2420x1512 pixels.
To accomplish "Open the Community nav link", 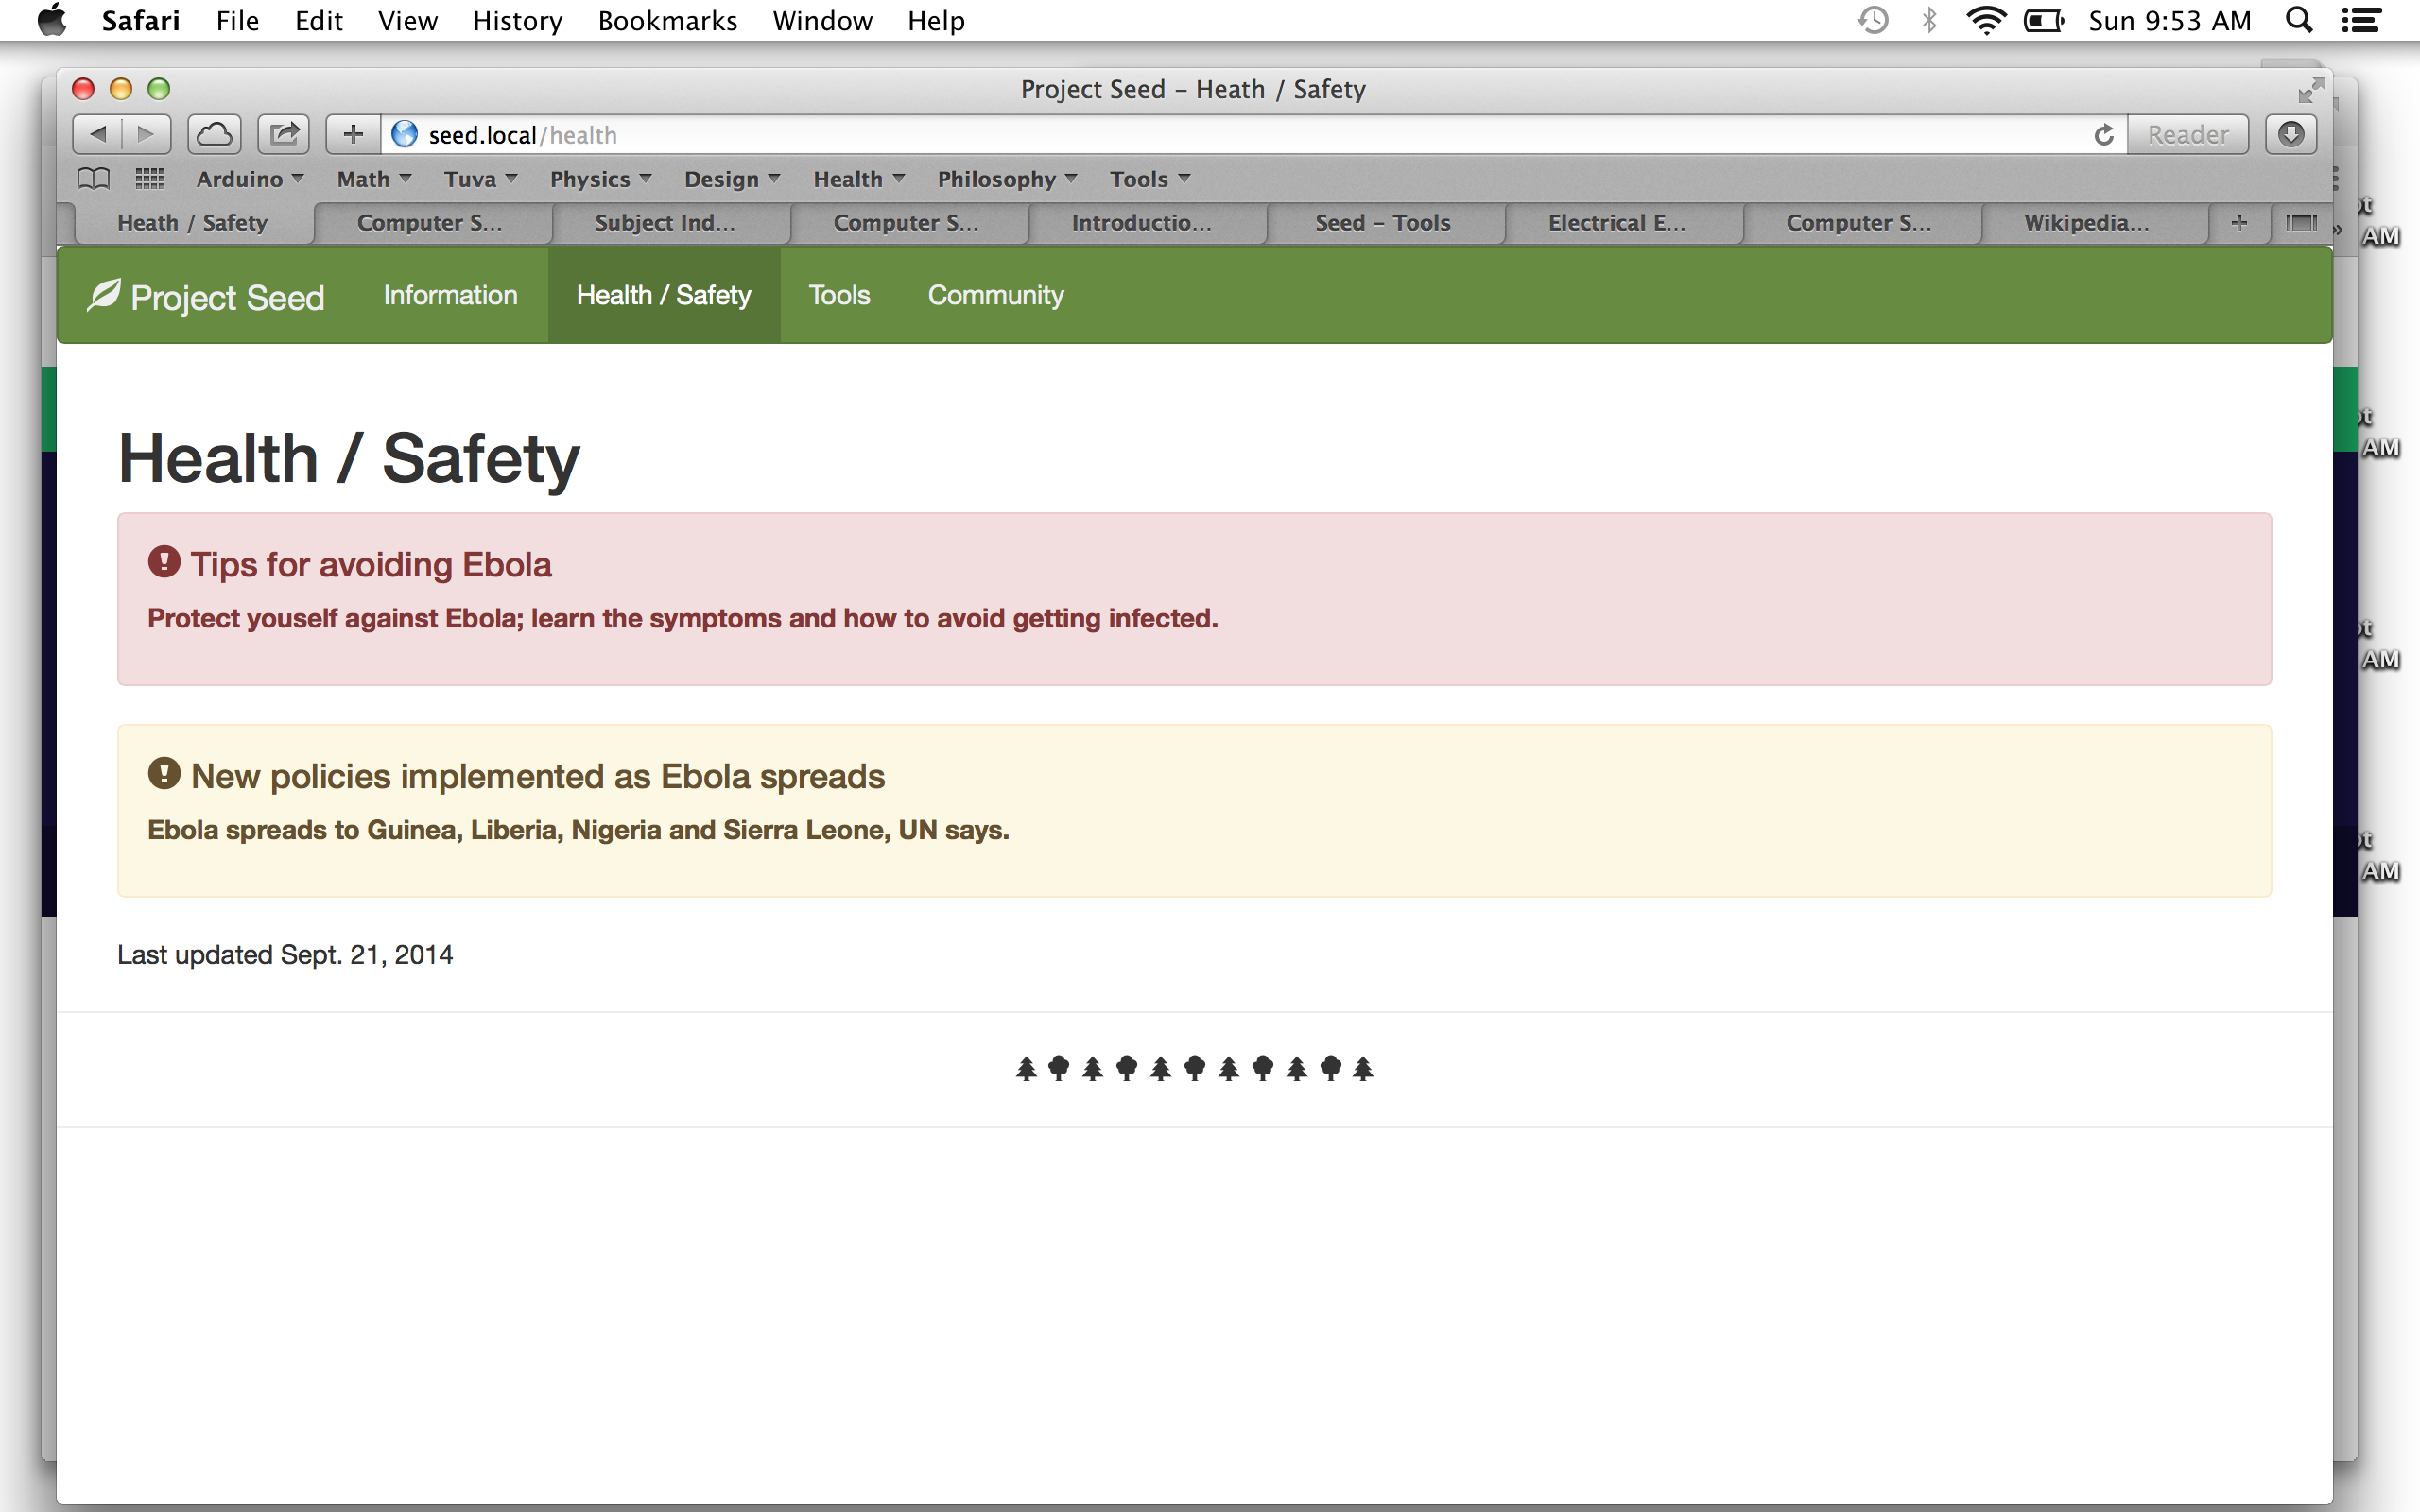I will coord(995,295).
